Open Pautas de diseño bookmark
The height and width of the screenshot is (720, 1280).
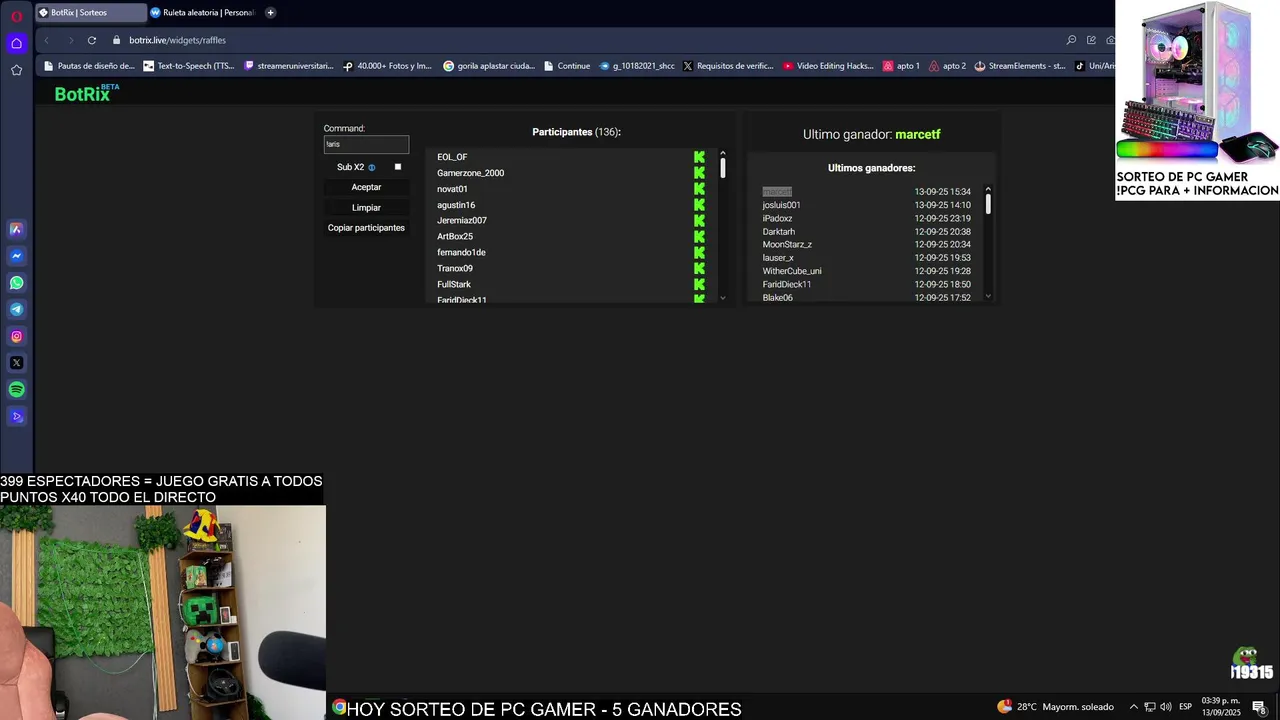coord(89,66)
